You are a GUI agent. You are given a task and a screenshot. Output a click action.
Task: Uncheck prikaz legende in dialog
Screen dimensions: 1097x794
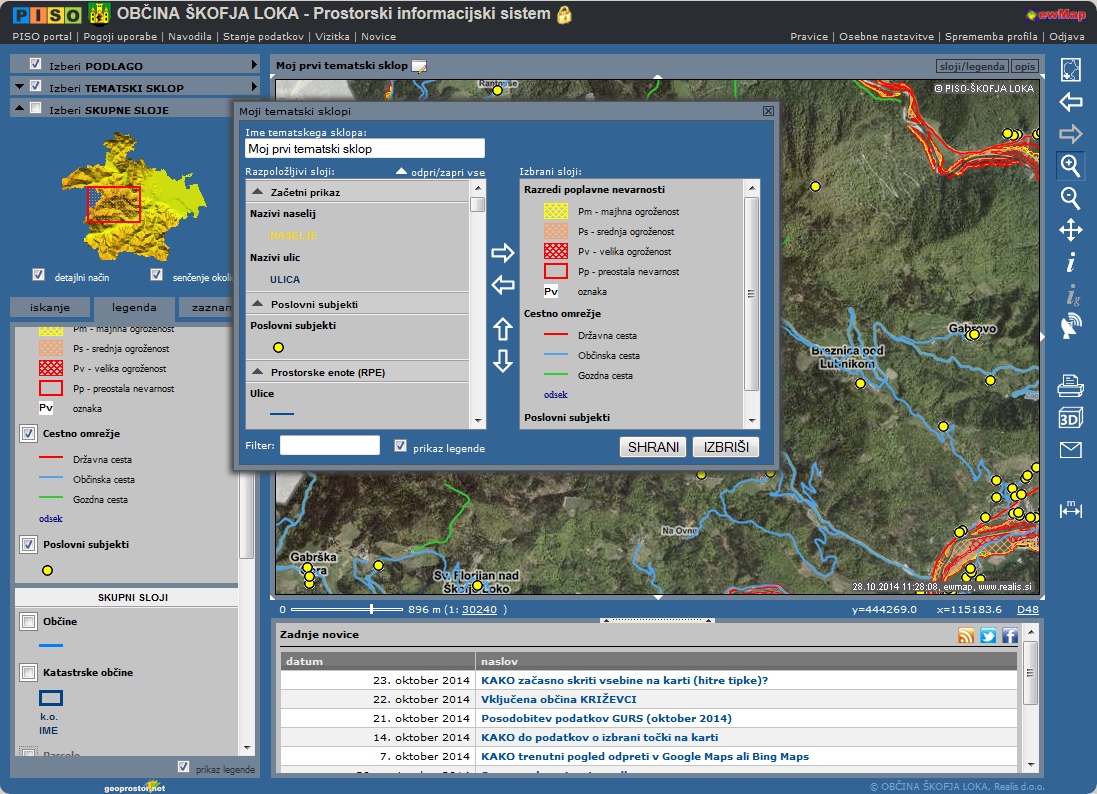click(x=401, y=446)
